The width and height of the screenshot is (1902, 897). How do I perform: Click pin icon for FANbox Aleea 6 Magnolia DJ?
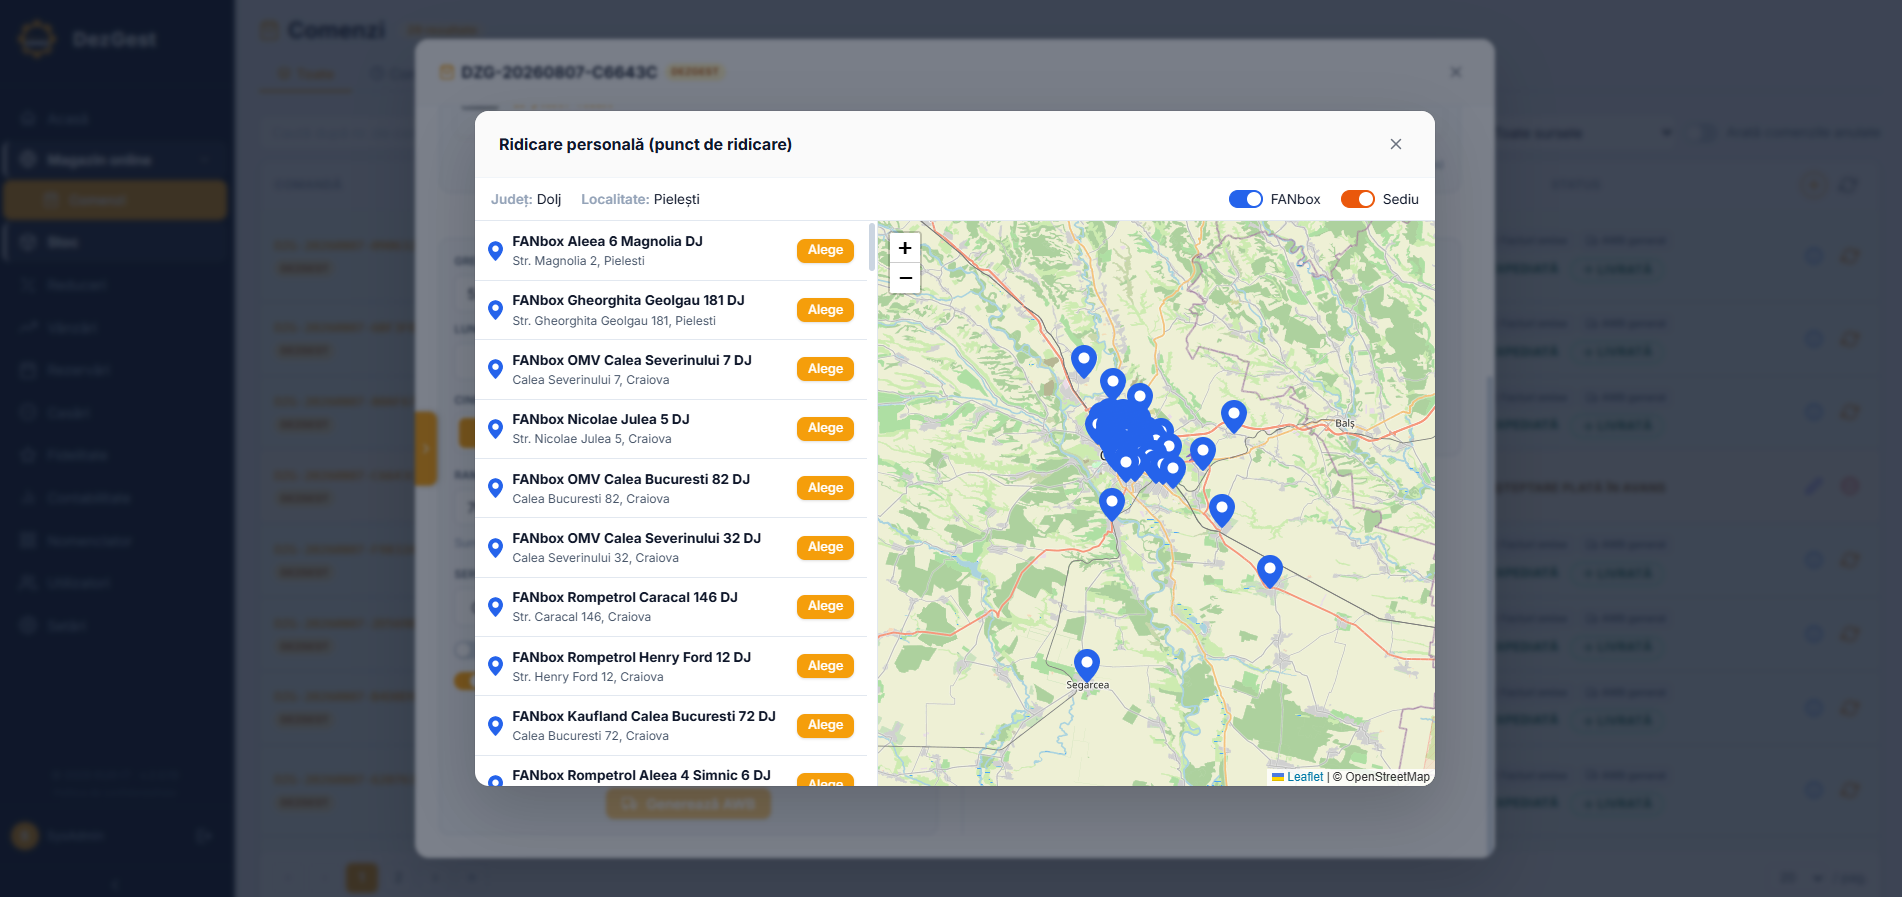[x=495, y=250]
